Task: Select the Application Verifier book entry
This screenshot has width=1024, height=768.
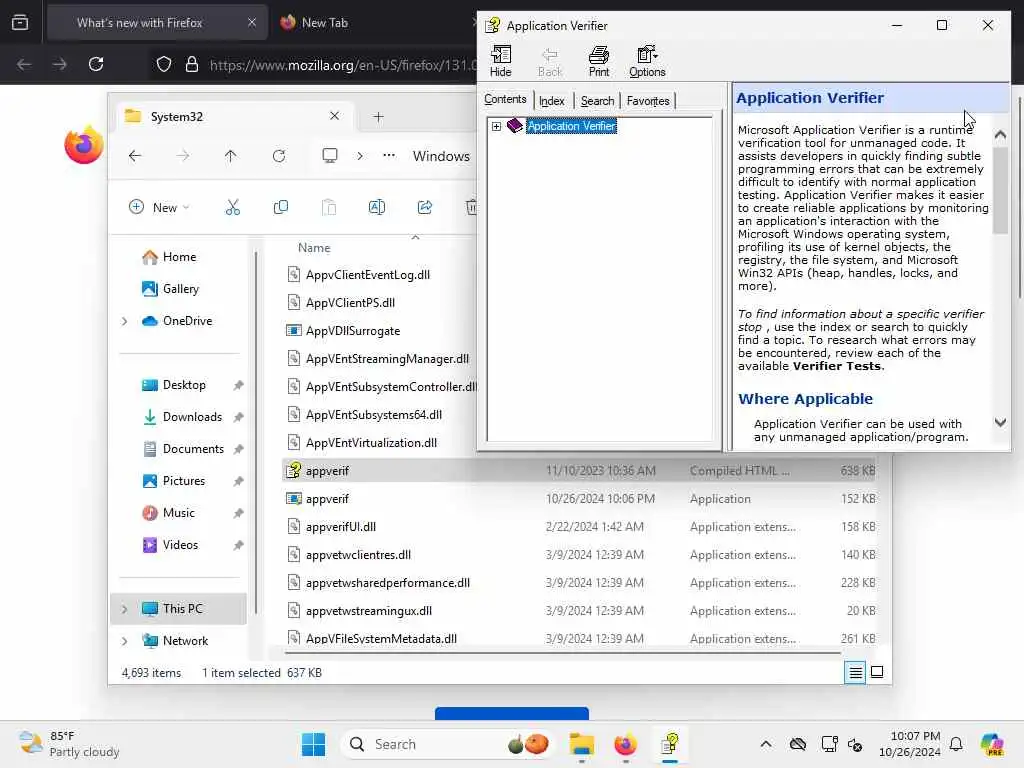Action: (x=571, y=126)
